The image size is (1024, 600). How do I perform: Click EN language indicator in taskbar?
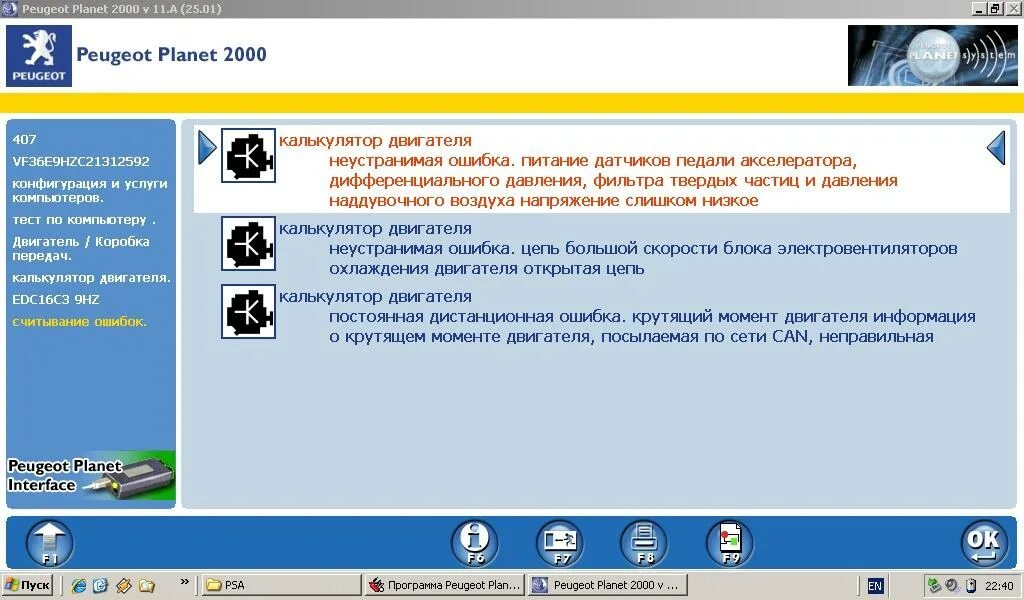pyautogui.click(x=874, y=586)
